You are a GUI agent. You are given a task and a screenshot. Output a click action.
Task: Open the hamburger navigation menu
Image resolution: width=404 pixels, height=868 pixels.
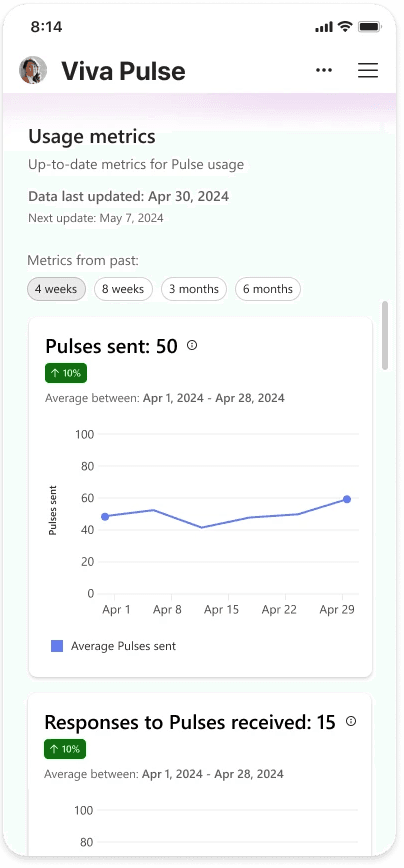click(x=367, y=70)
